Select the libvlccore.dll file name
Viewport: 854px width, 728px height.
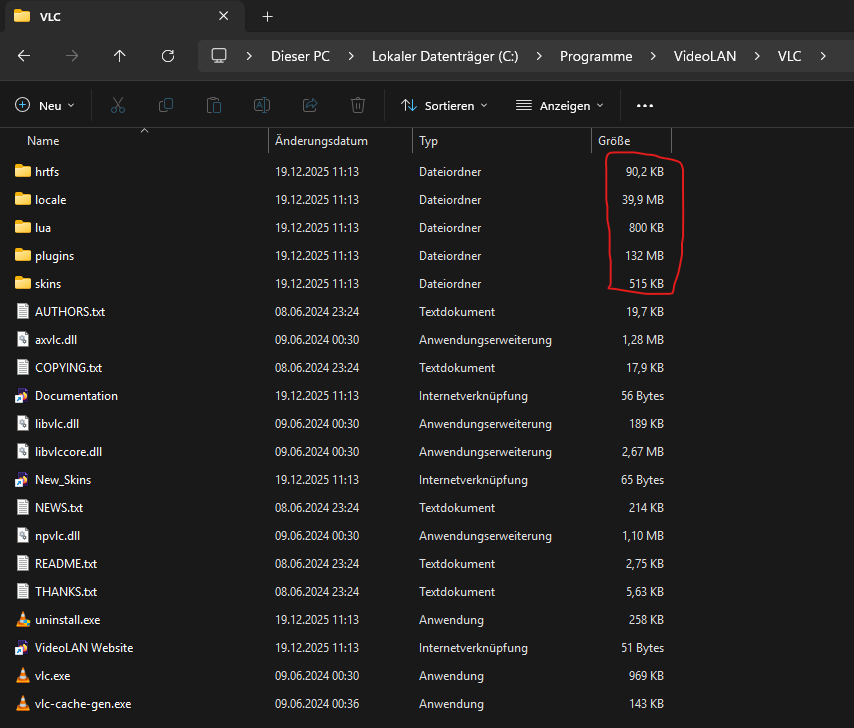(69, 451)
